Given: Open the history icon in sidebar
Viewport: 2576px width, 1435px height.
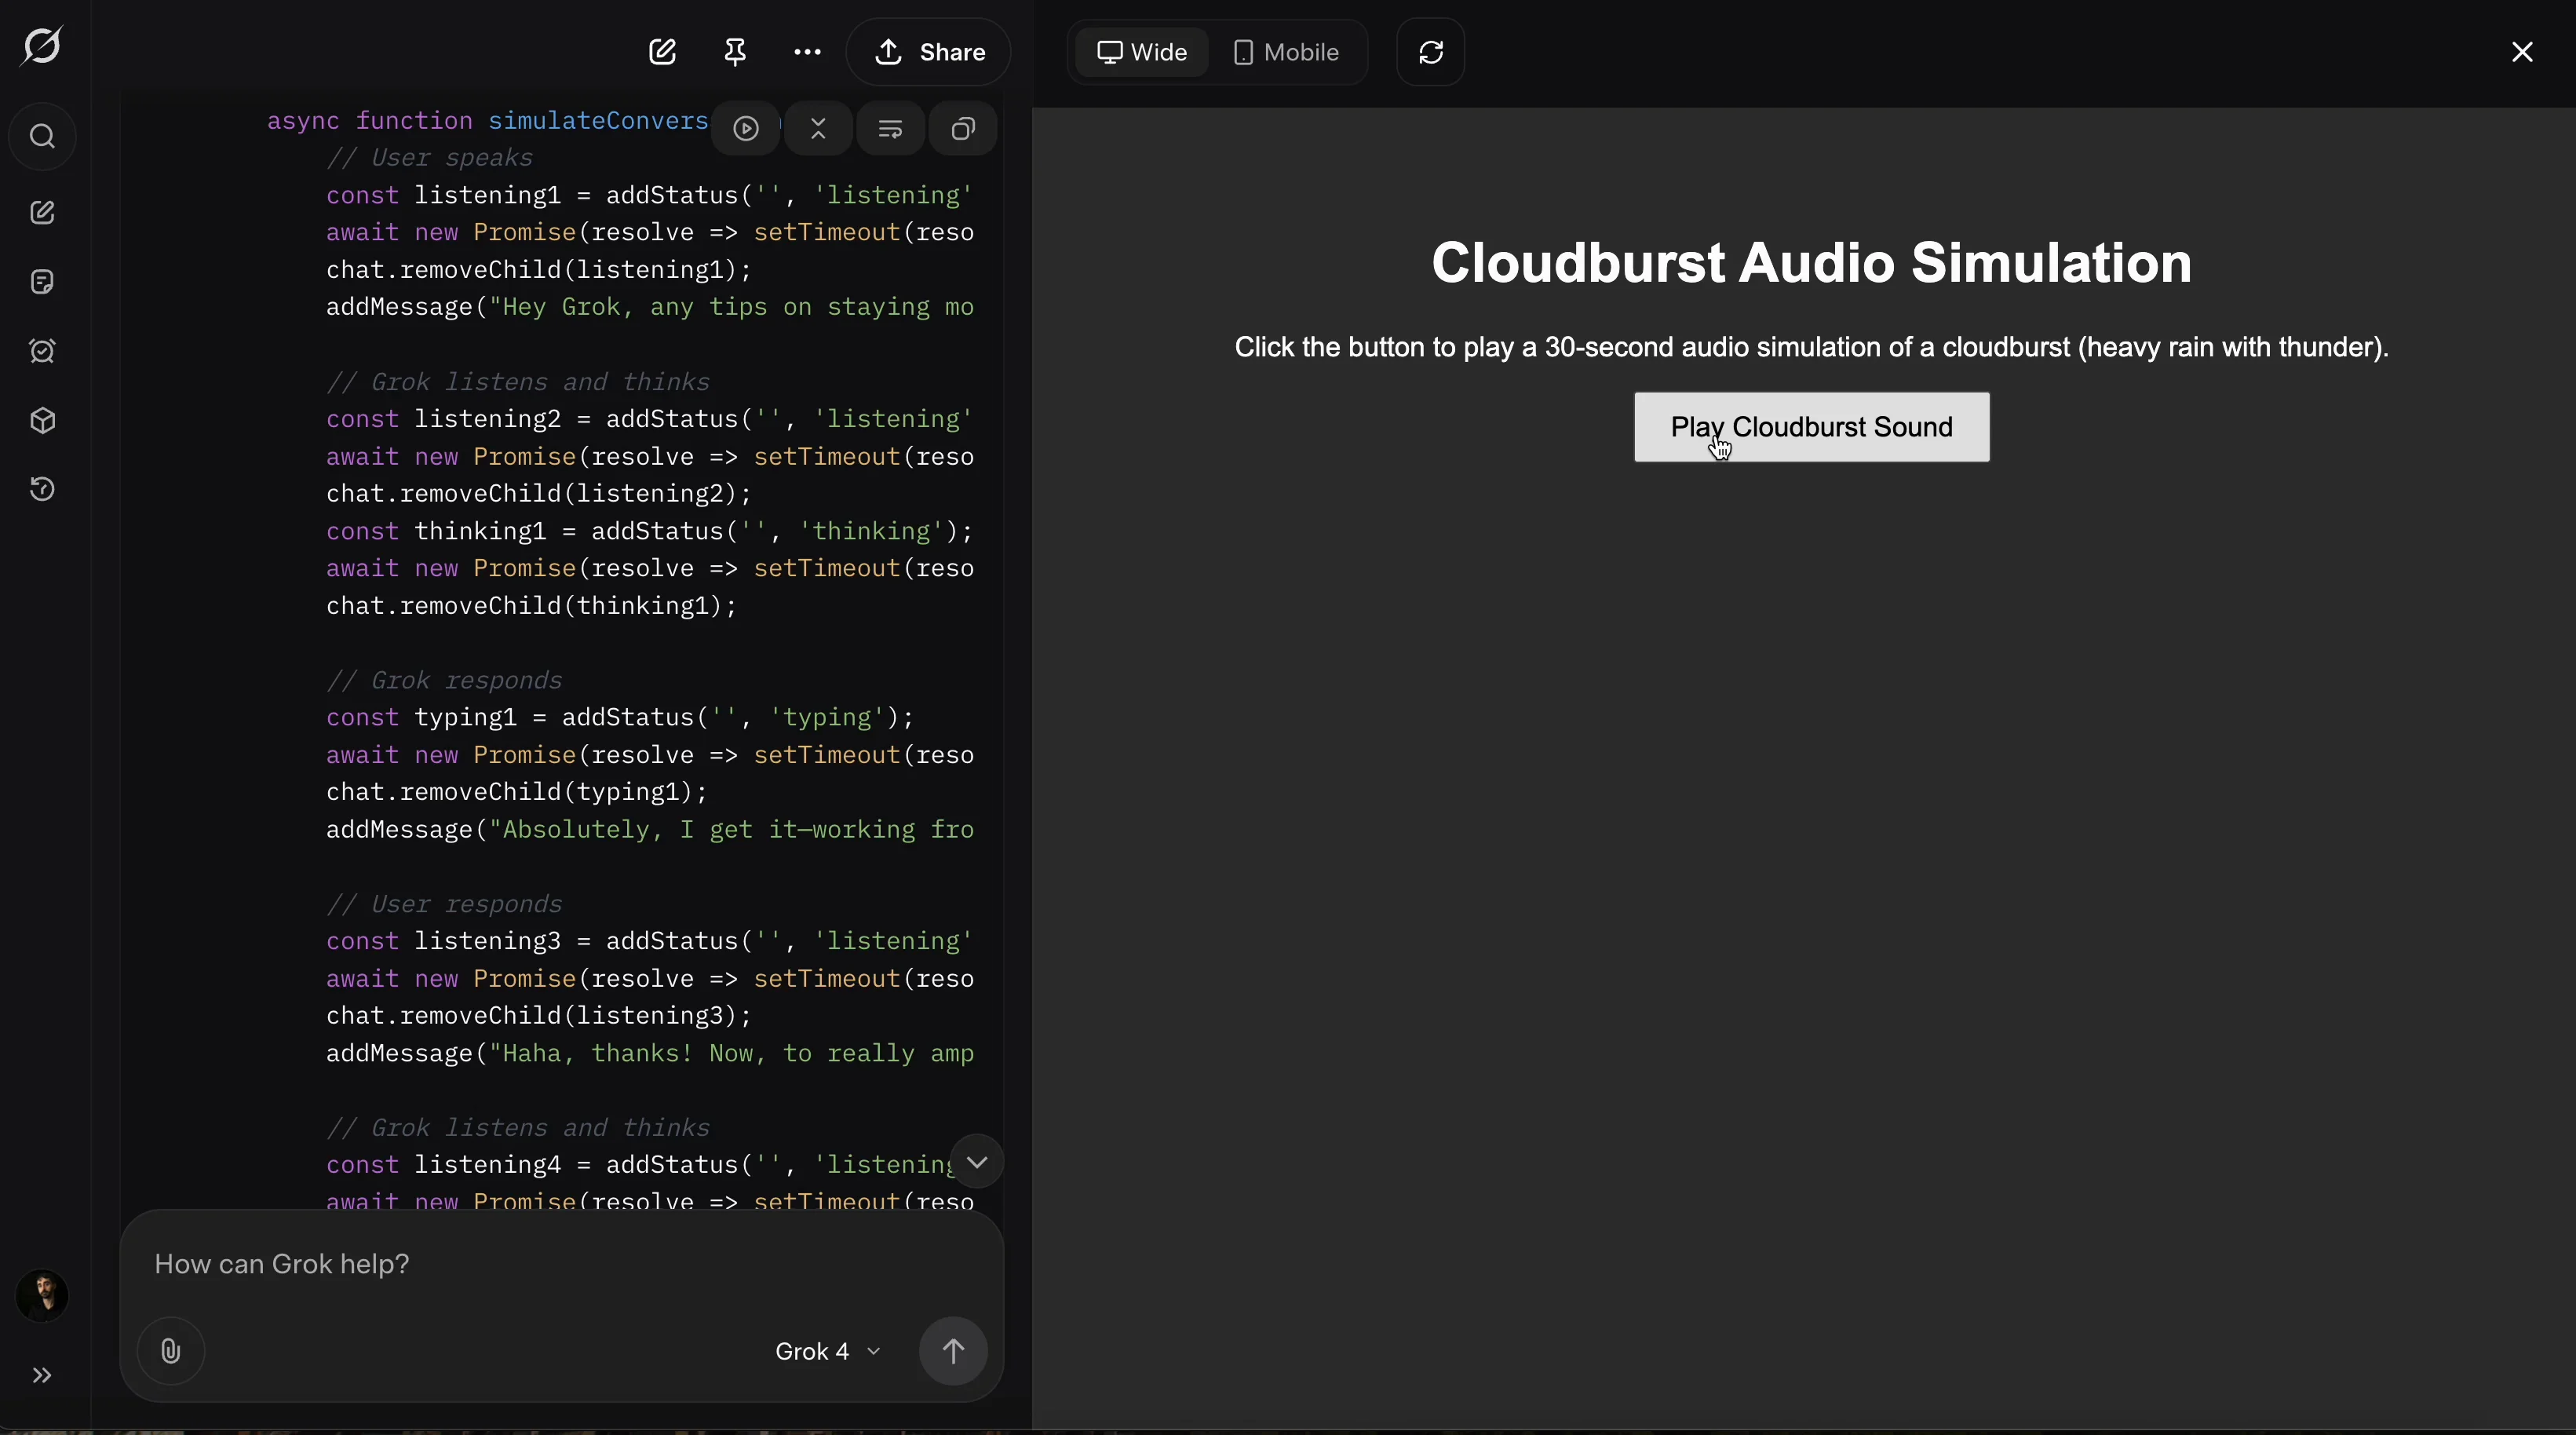Looking at the screenshot, I should tap(42, 489).
